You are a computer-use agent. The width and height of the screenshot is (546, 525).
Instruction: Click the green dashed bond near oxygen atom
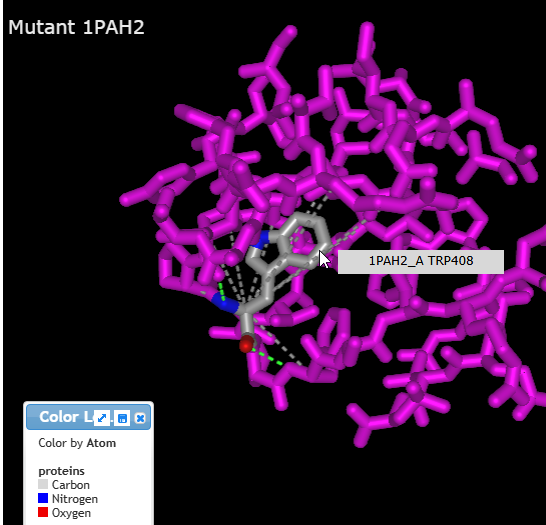click(267, 356)
